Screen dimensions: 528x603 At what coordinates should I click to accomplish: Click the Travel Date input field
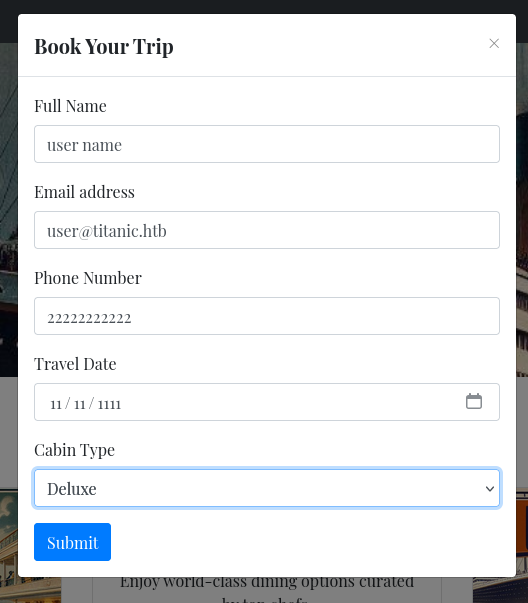[266, 402]
